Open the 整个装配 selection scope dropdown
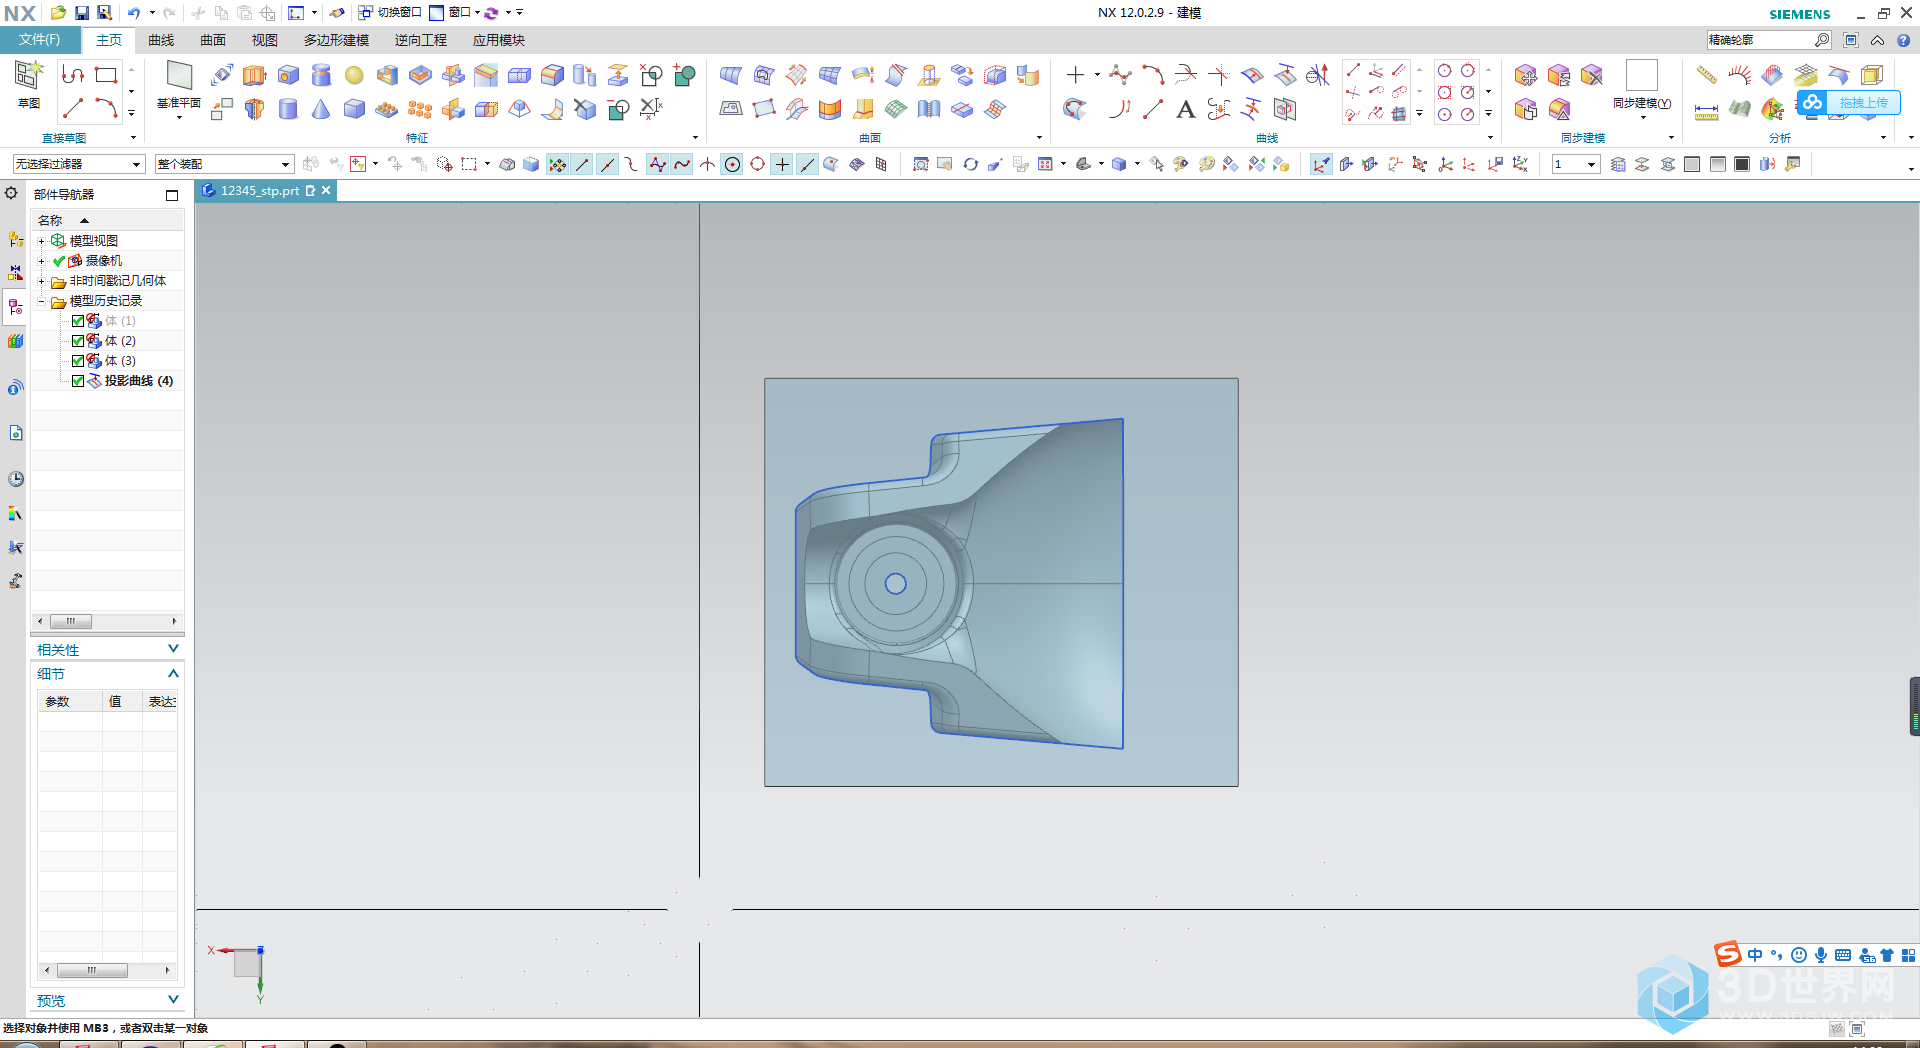 pos(224,164)
